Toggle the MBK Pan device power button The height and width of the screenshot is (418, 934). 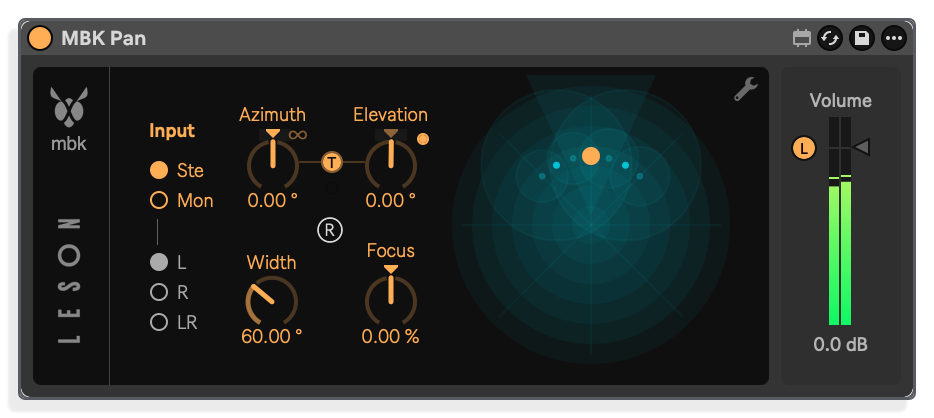coord(40,39)
